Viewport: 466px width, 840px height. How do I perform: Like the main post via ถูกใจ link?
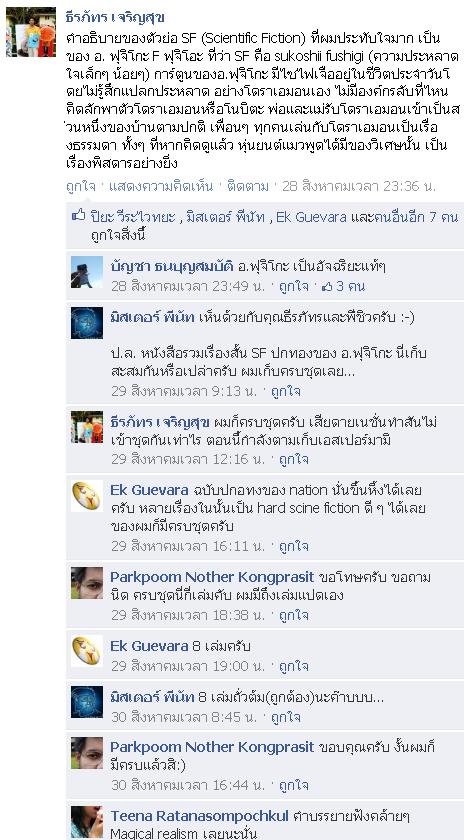pos(81,186)
